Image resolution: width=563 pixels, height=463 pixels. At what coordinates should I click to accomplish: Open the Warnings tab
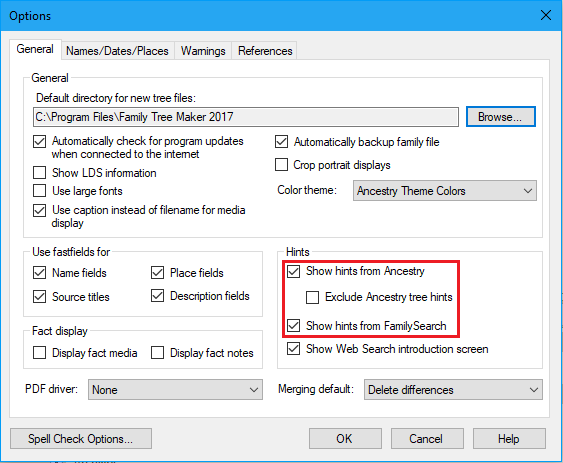pyautogui.click(x=203, y=51)
